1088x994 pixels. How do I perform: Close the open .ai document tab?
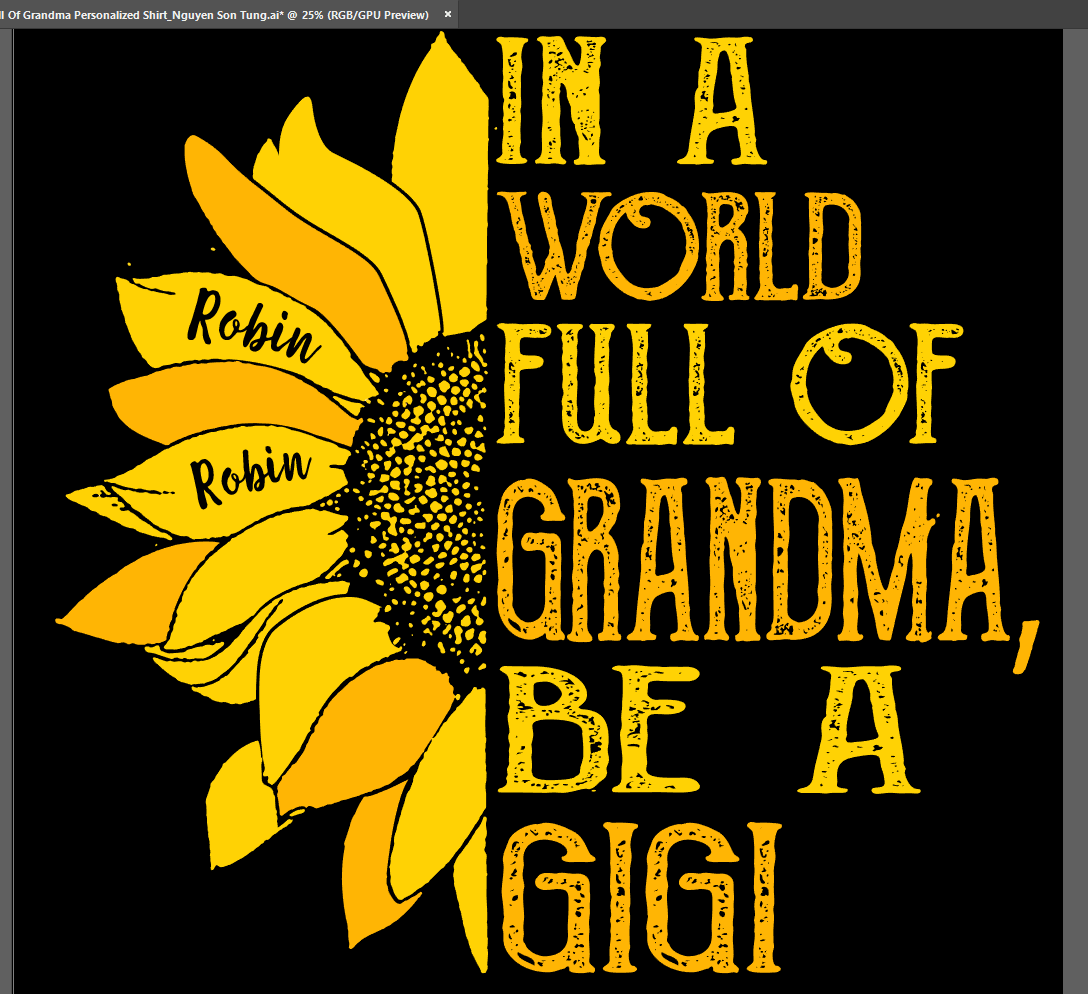click(x=448, y=14)
